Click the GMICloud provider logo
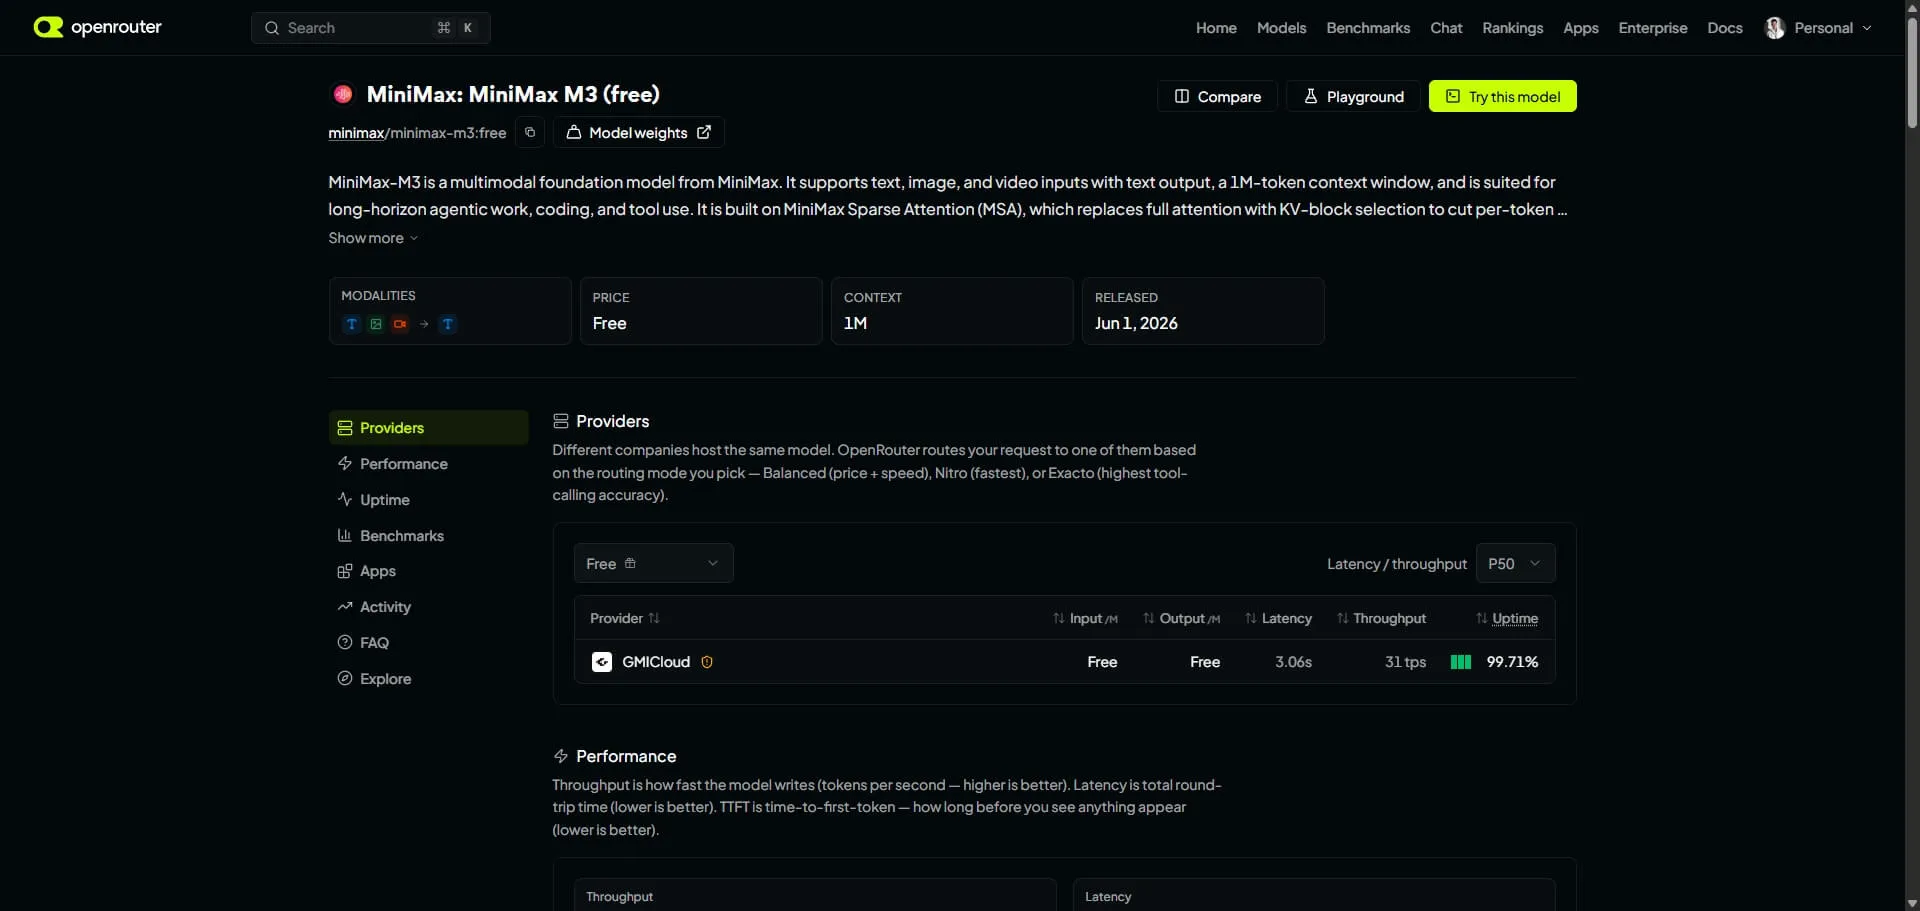 (602, 662)
